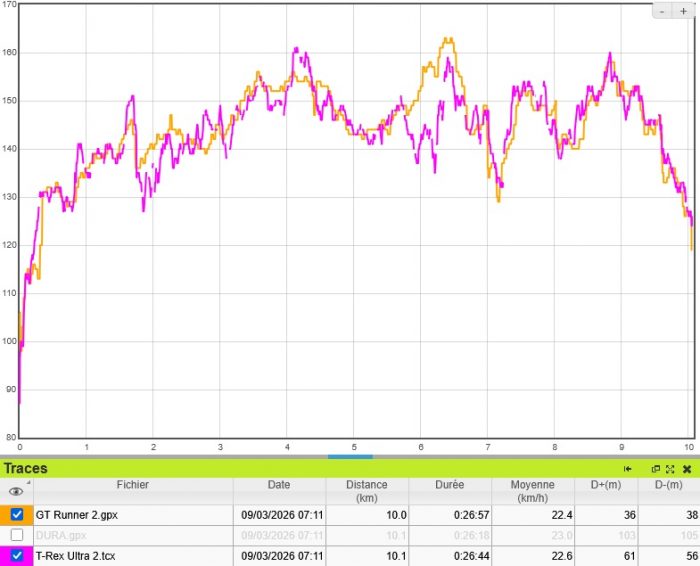Click the eye visibility column header icon
700x566 pixels.
point(16,491)
